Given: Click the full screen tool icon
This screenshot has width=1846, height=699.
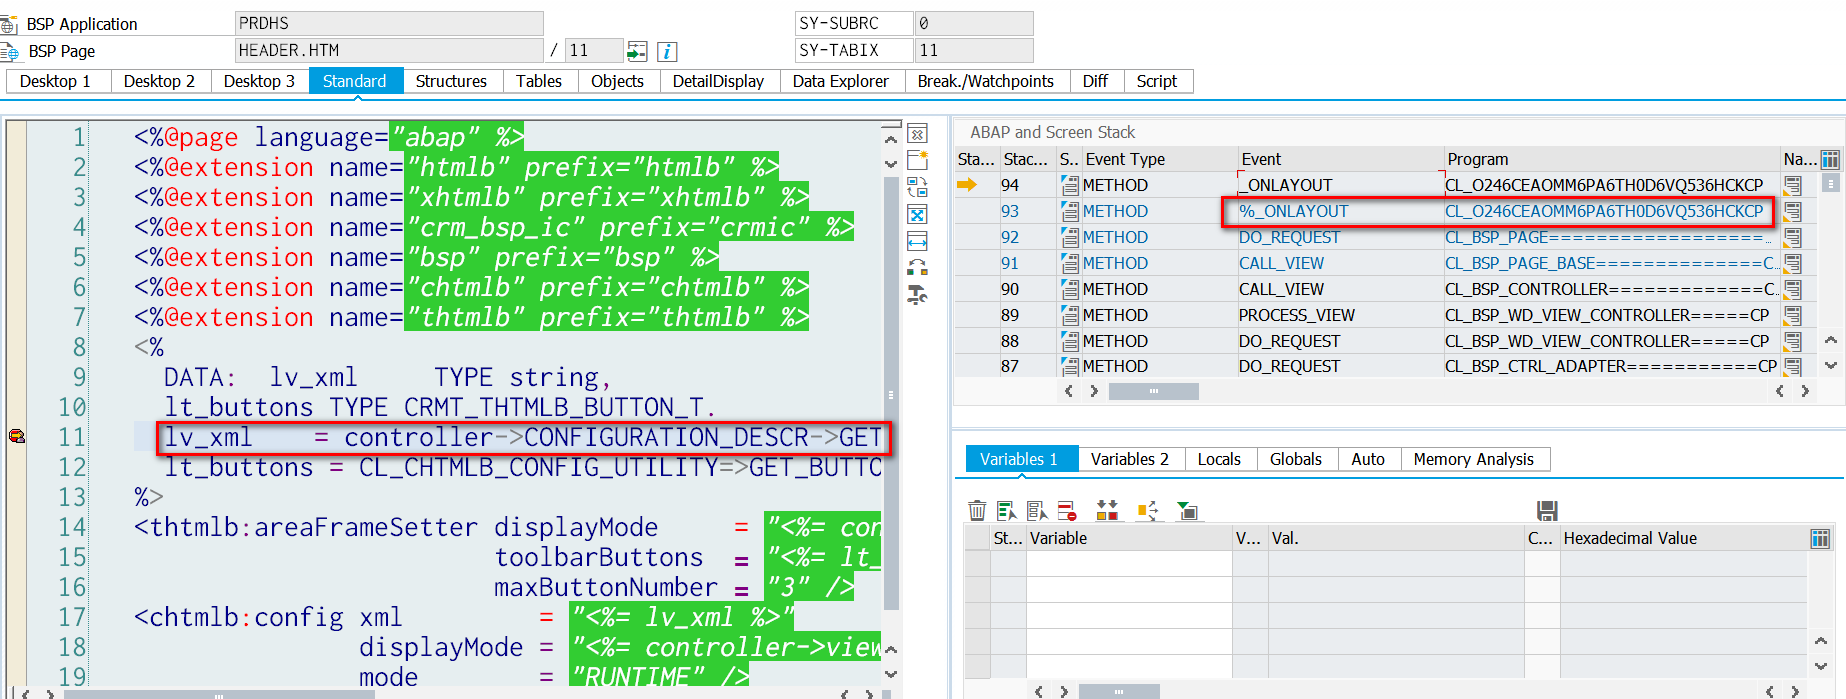Looking at the screenshot, I should pyautogui.click(x=917, y=214).
